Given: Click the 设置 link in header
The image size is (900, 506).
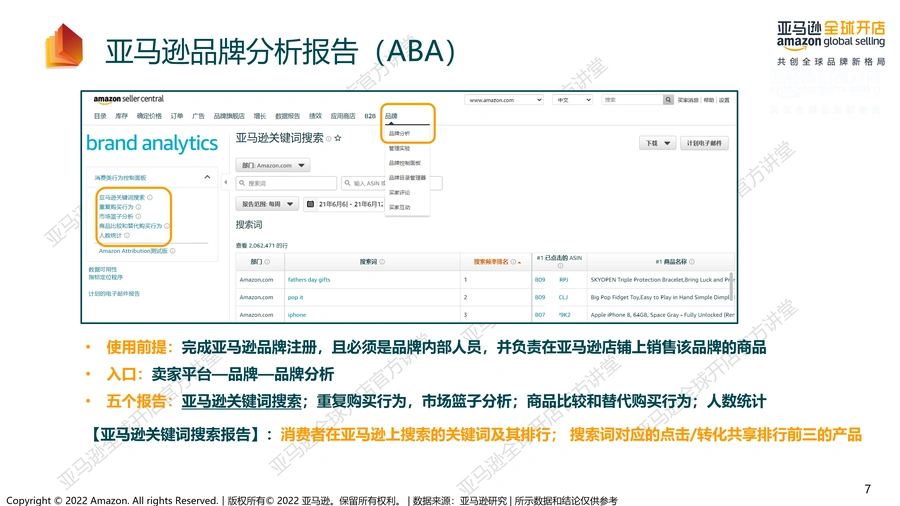Looking at the screenshot, I should tap(724, 100).
